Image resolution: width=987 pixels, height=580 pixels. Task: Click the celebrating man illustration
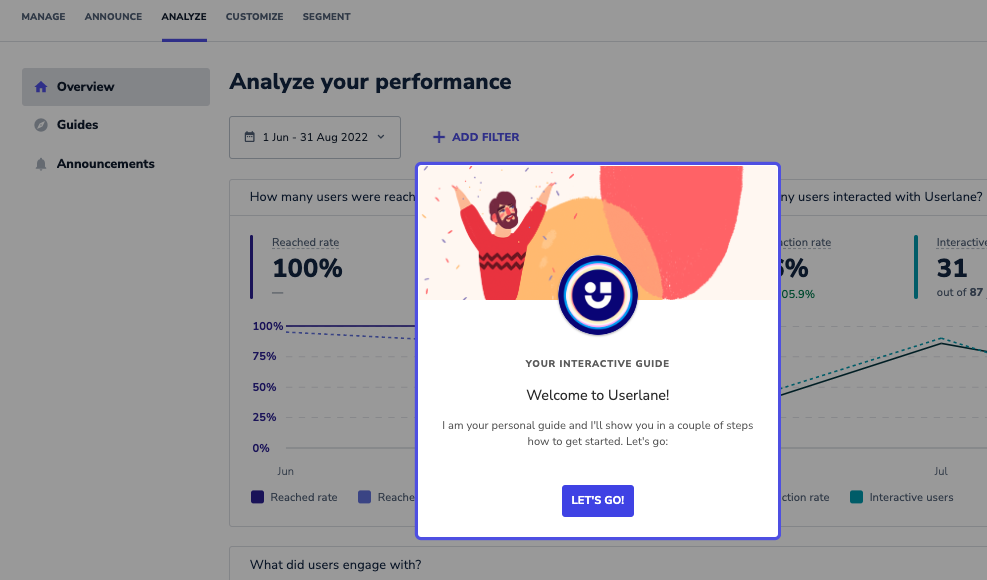point(500,242)
